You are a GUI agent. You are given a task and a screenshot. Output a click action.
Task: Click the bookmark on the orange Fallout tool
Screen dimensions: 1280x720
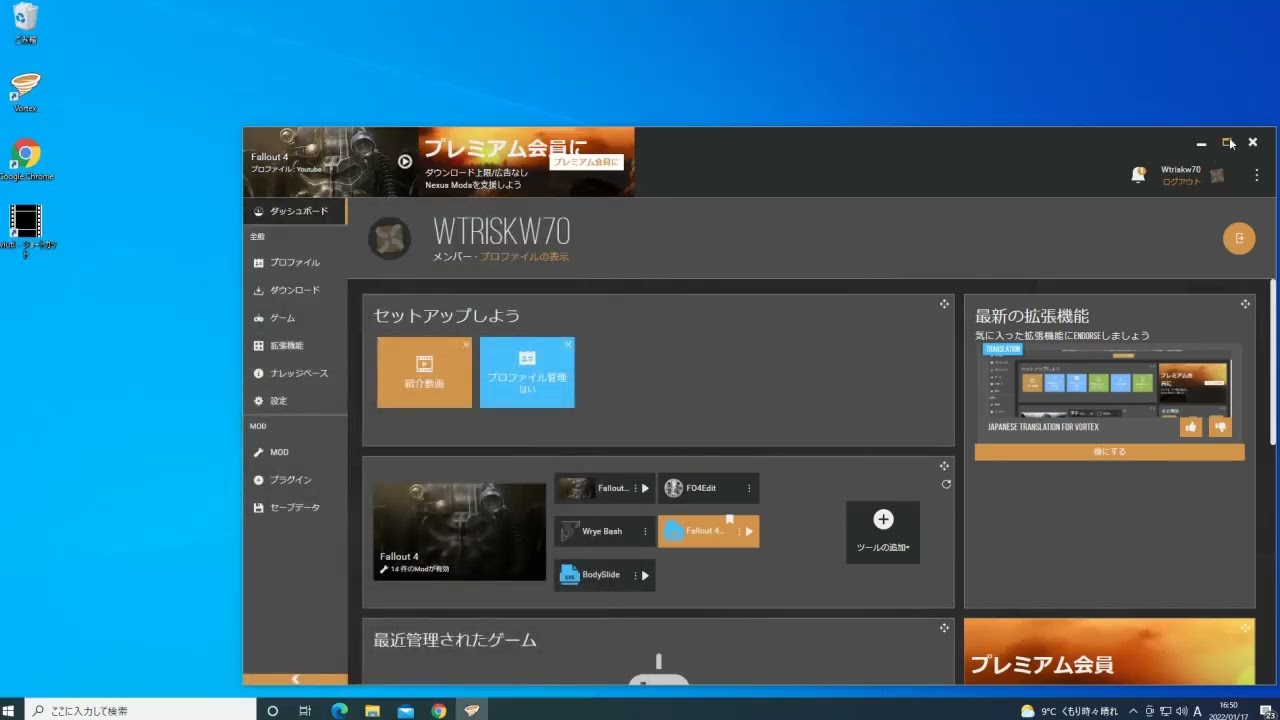click(730, 519)
